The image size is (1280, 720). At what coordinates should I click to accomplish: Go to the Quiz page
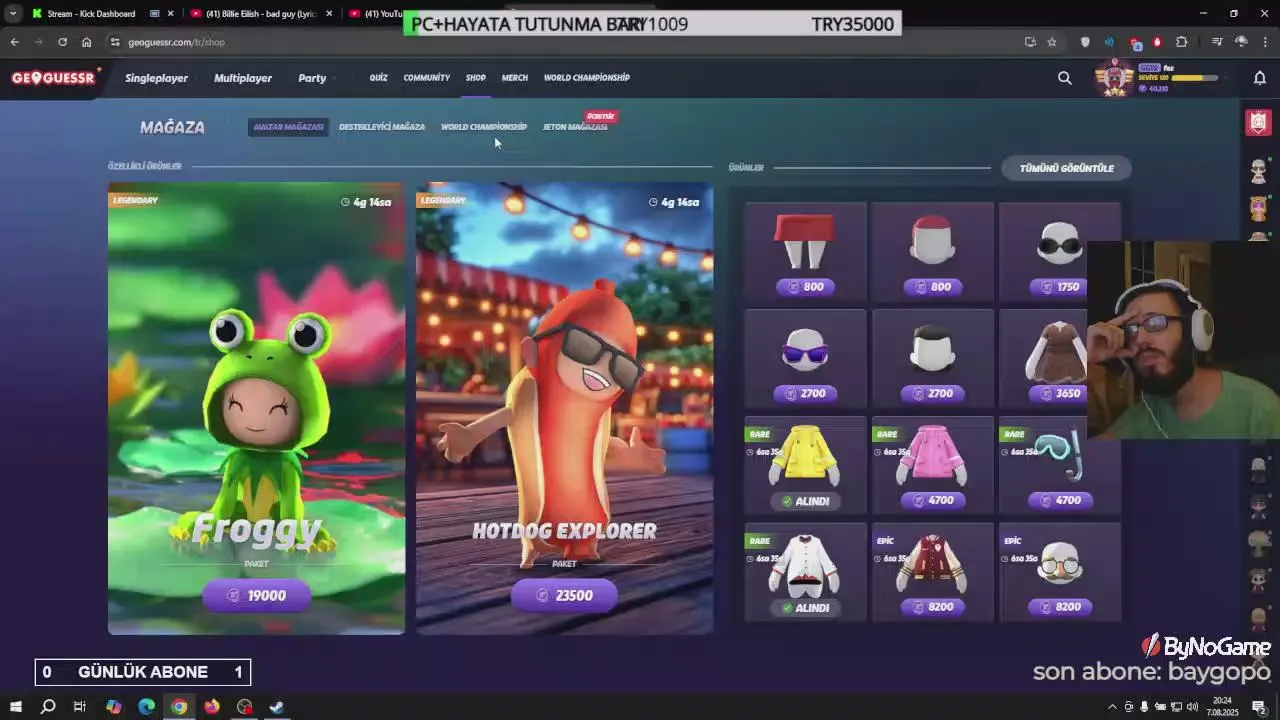click(x=378, y=78)
